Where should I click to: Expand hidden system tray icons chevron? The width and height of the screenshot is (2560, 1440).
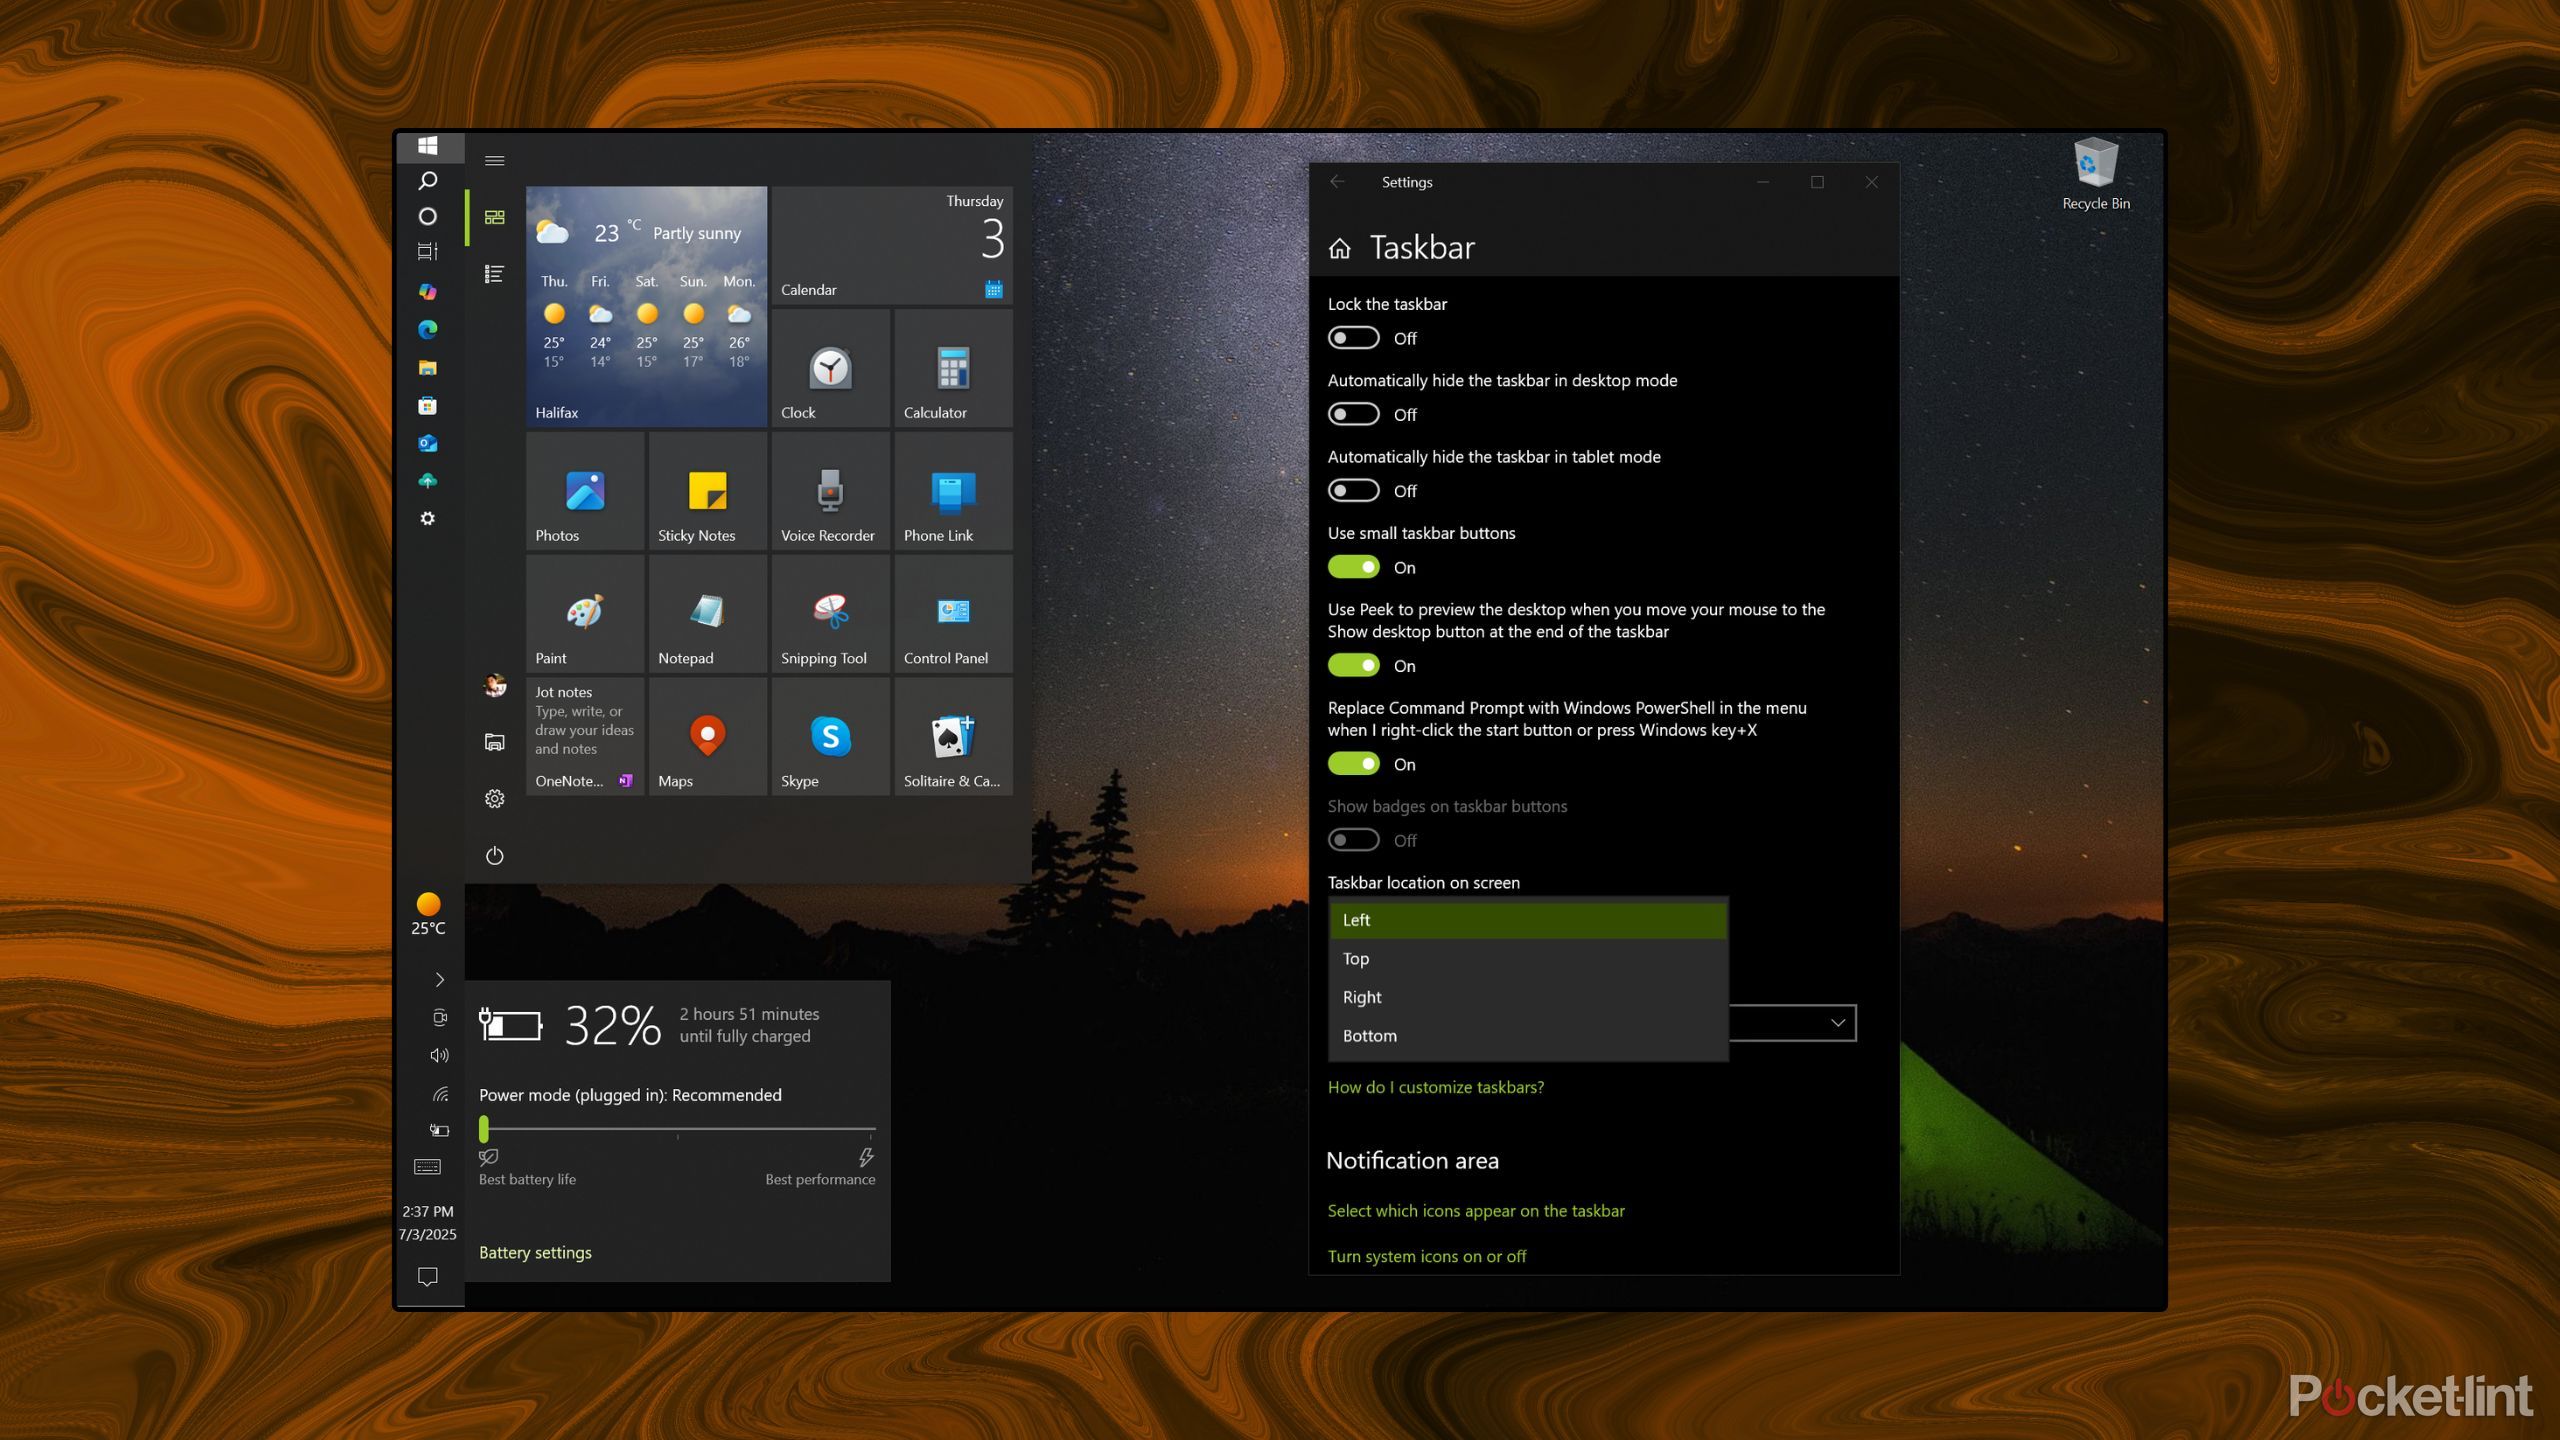(439, 980)
